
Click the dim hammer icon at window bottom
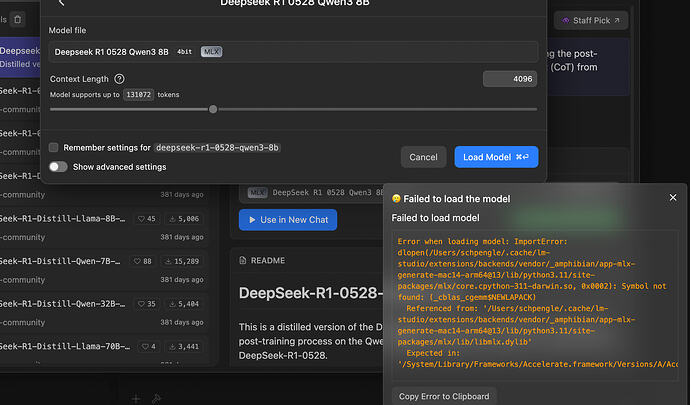[x=156, y=399]
